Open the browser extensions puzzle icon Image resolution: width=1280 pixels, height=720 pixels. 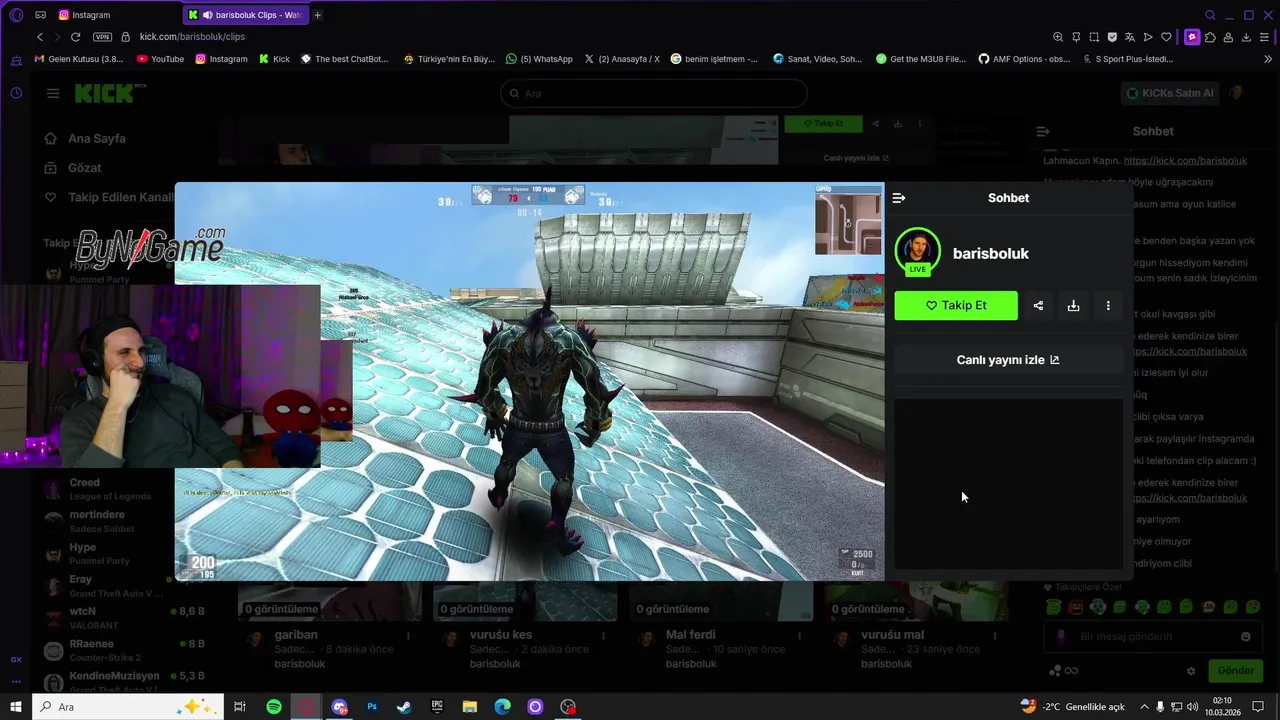1210,37
